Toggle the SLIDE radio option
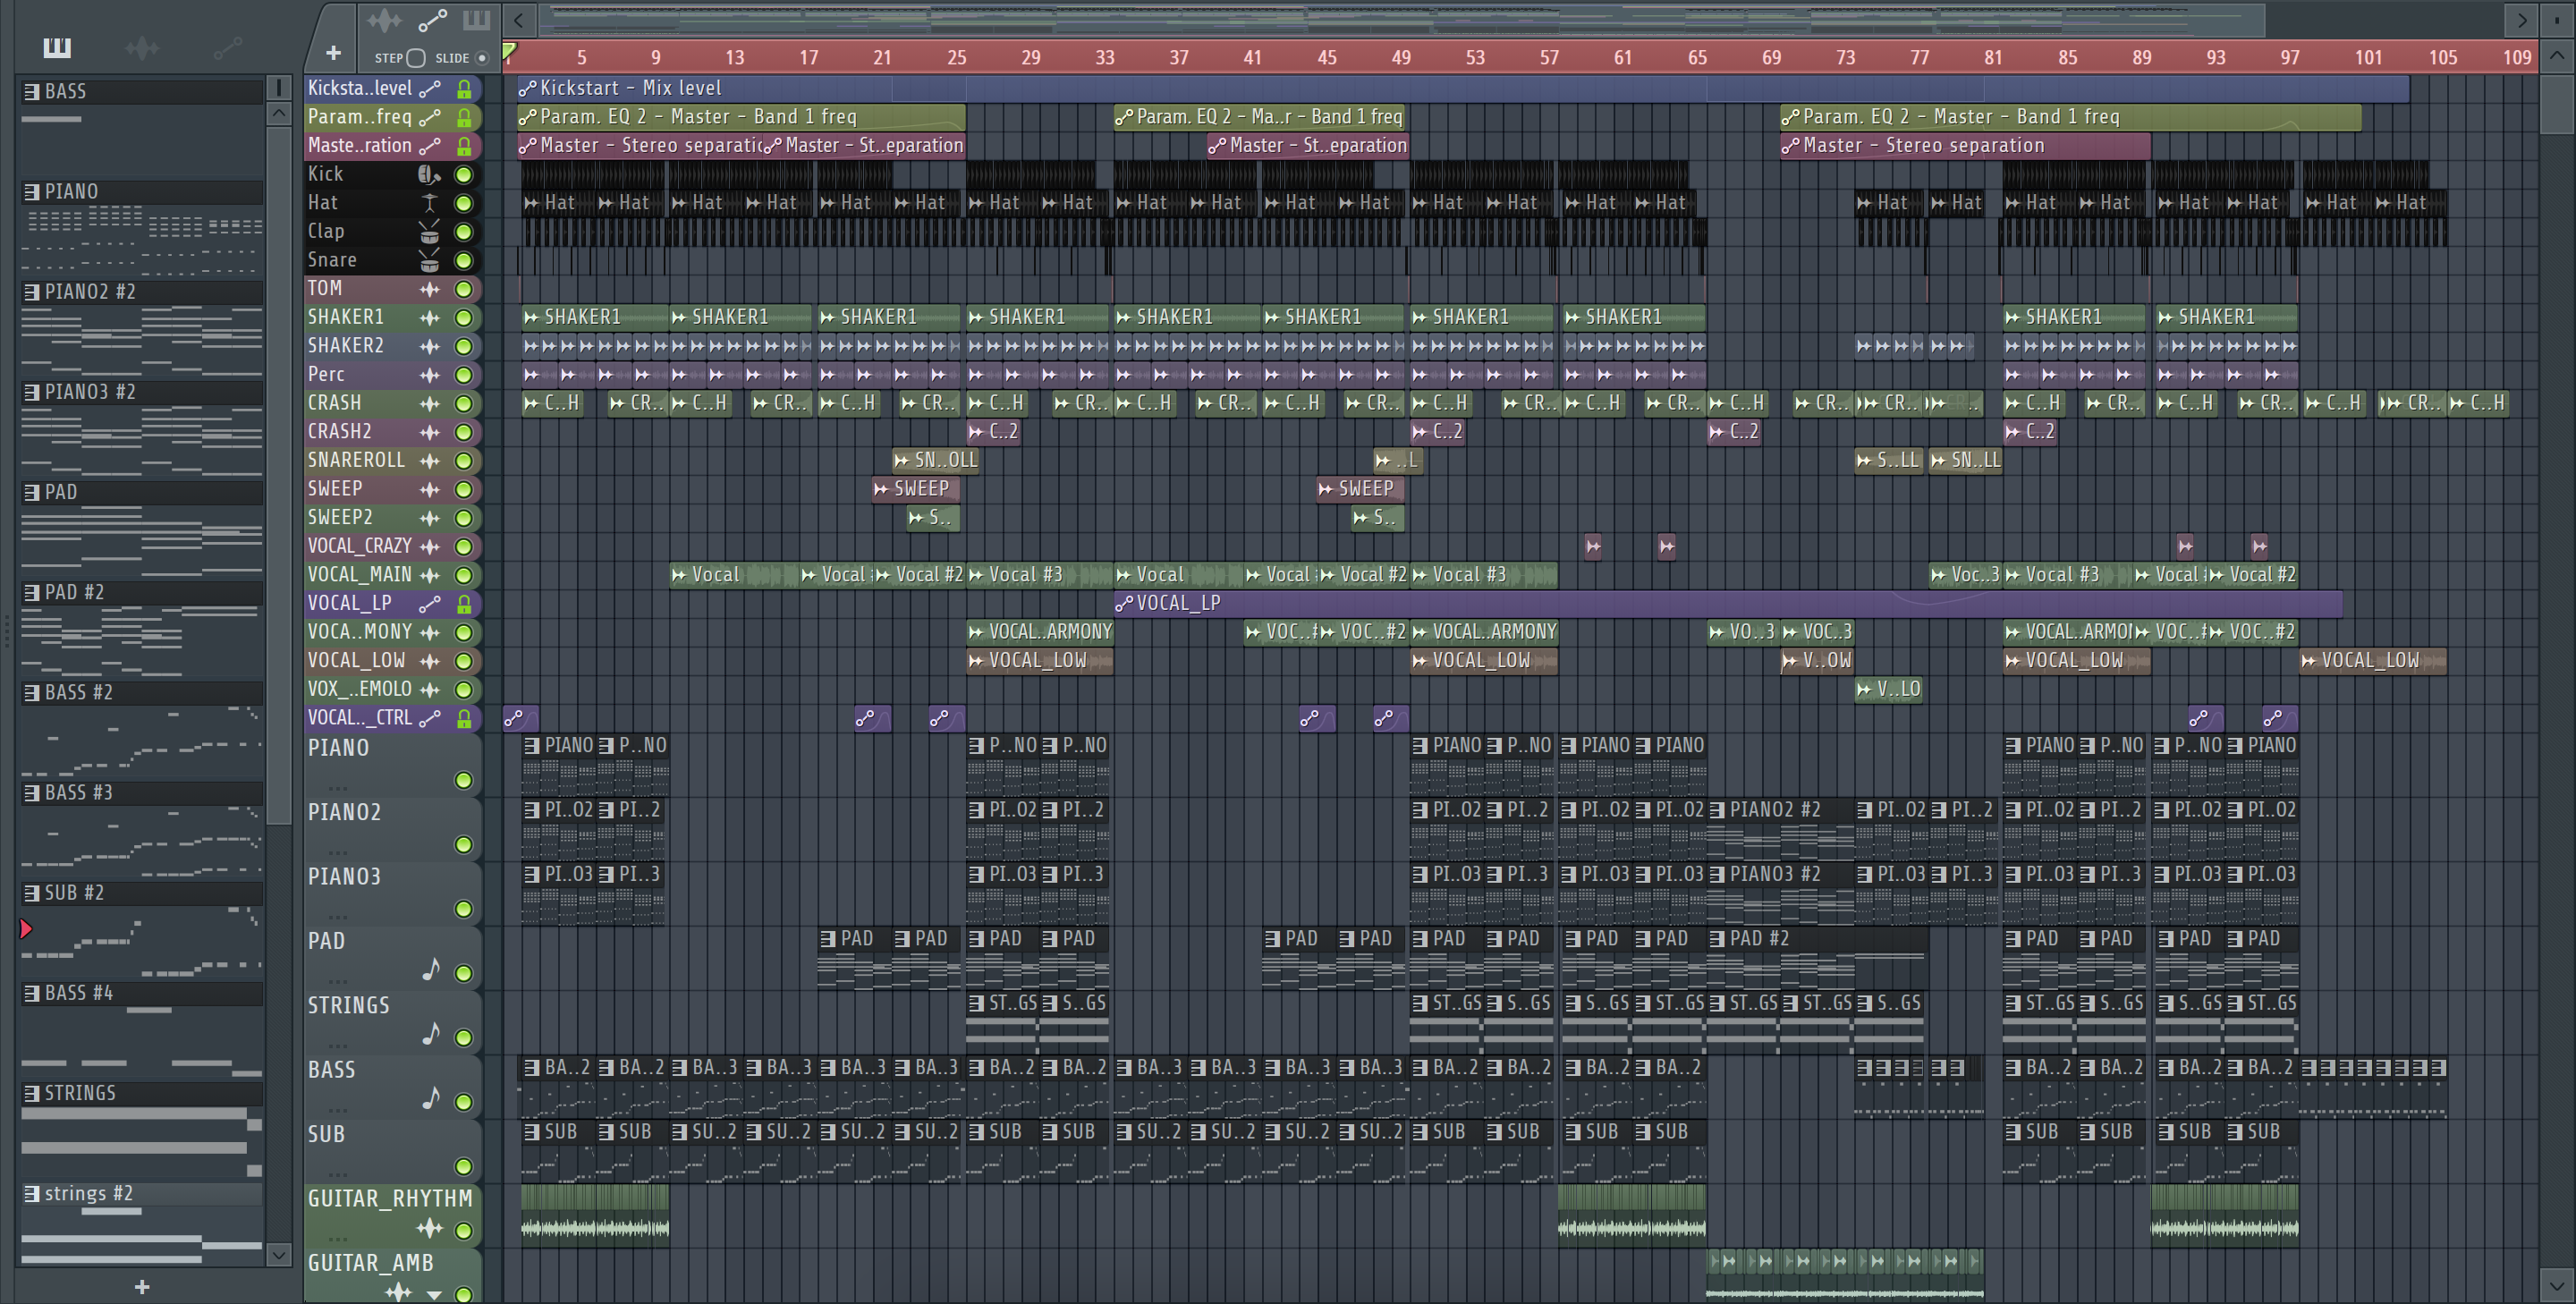This screenshot has height=1304, width=2576. tap(482, 58)
